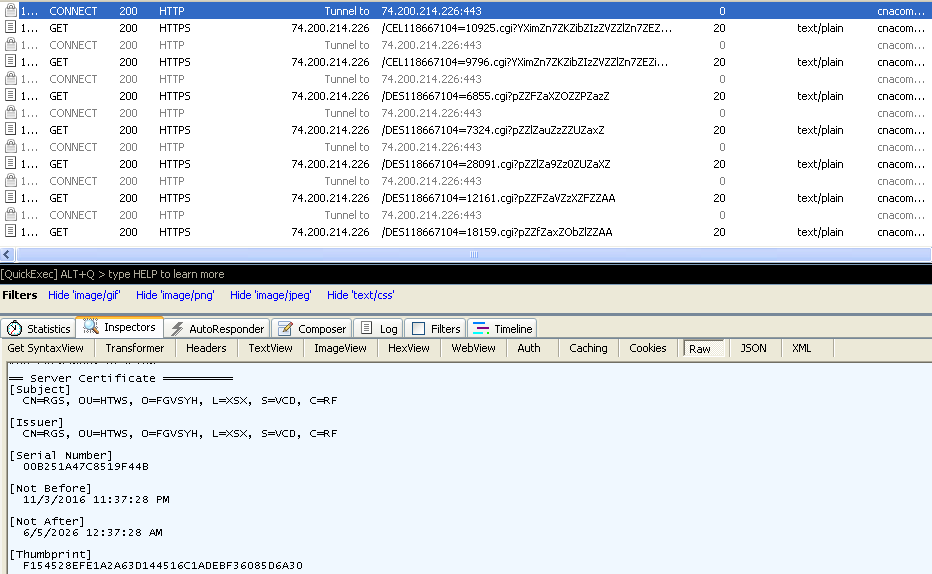932x574 pixels.
Task: Click the horizontal scrollbar thumb in session list
Action: [472, 255]
